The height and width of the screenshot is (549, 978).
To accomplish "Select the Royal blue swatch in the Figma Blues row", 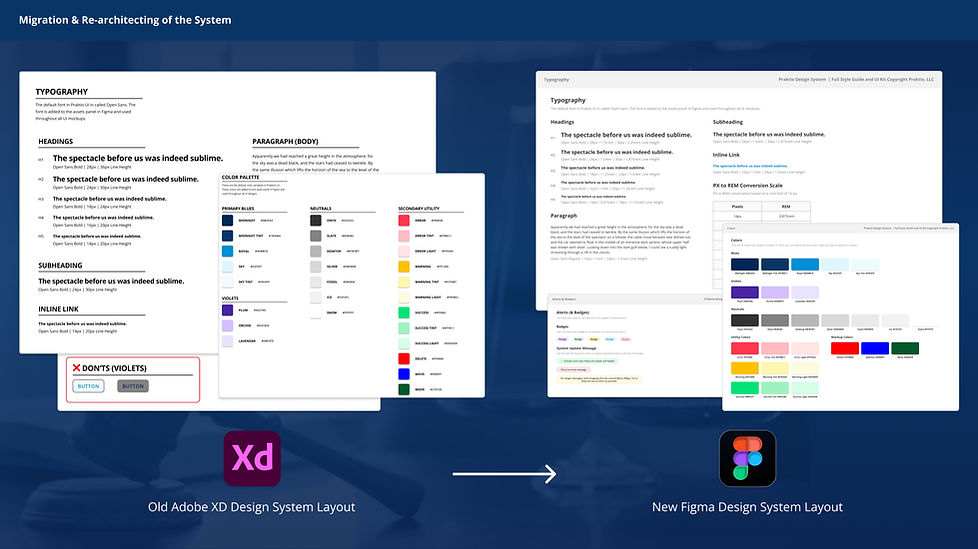I will [x=805, y=265].
